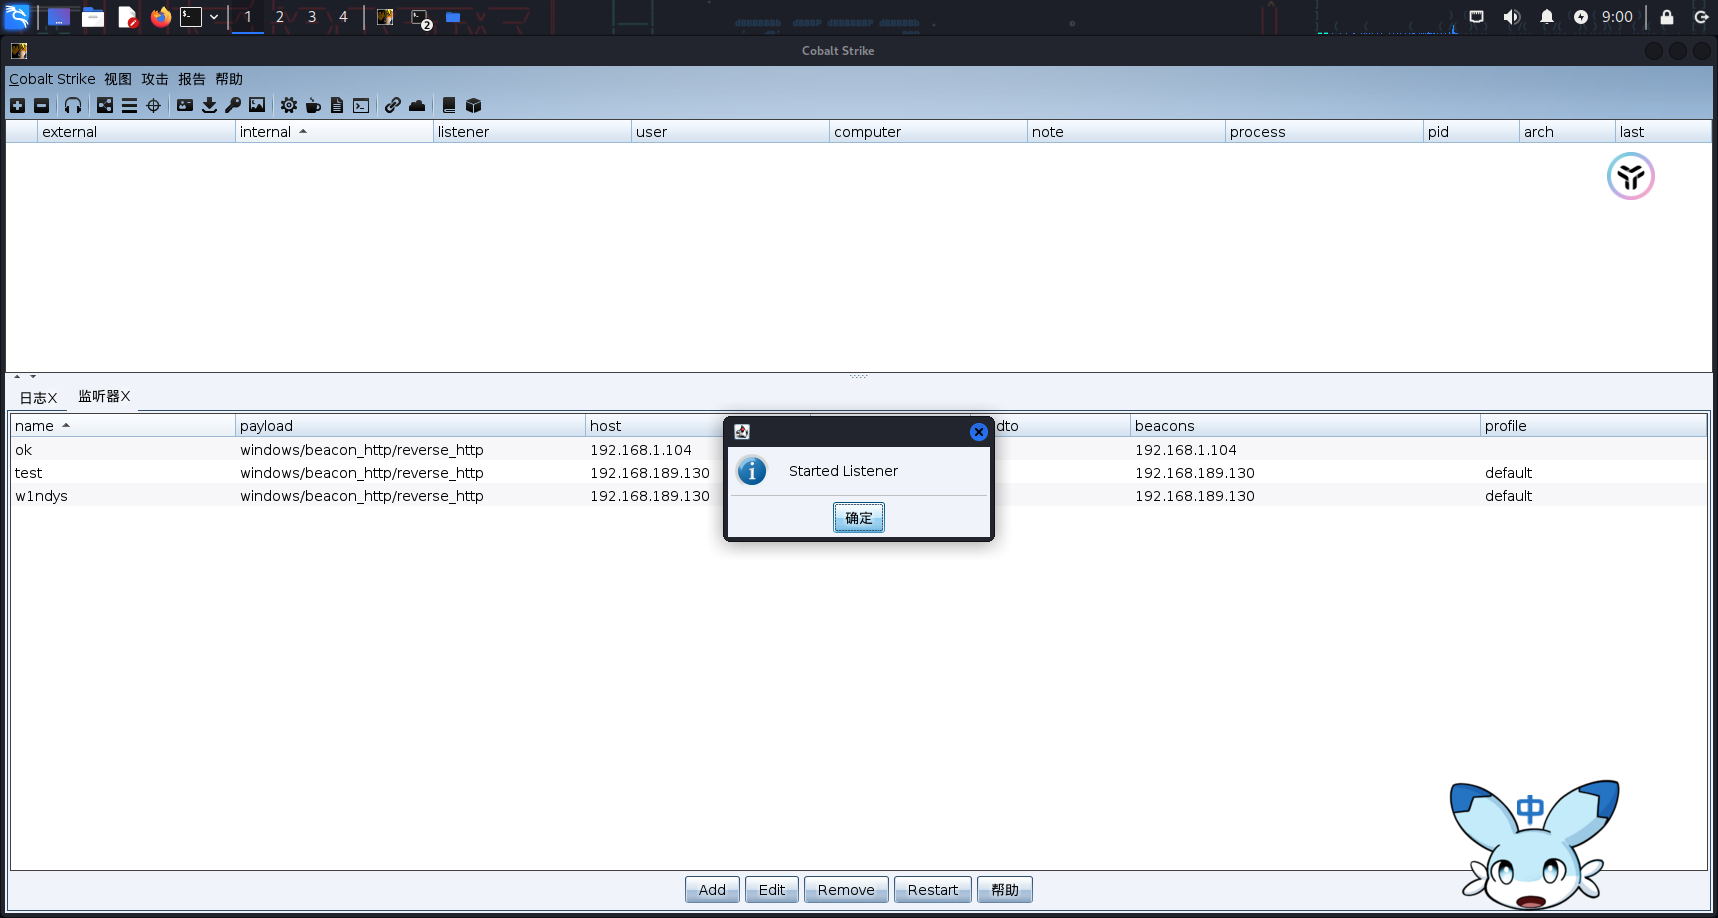Open the 攻击 menu
Viewport: 1718px width, 918px height.
pyautogui.click(x=155, y=79)
